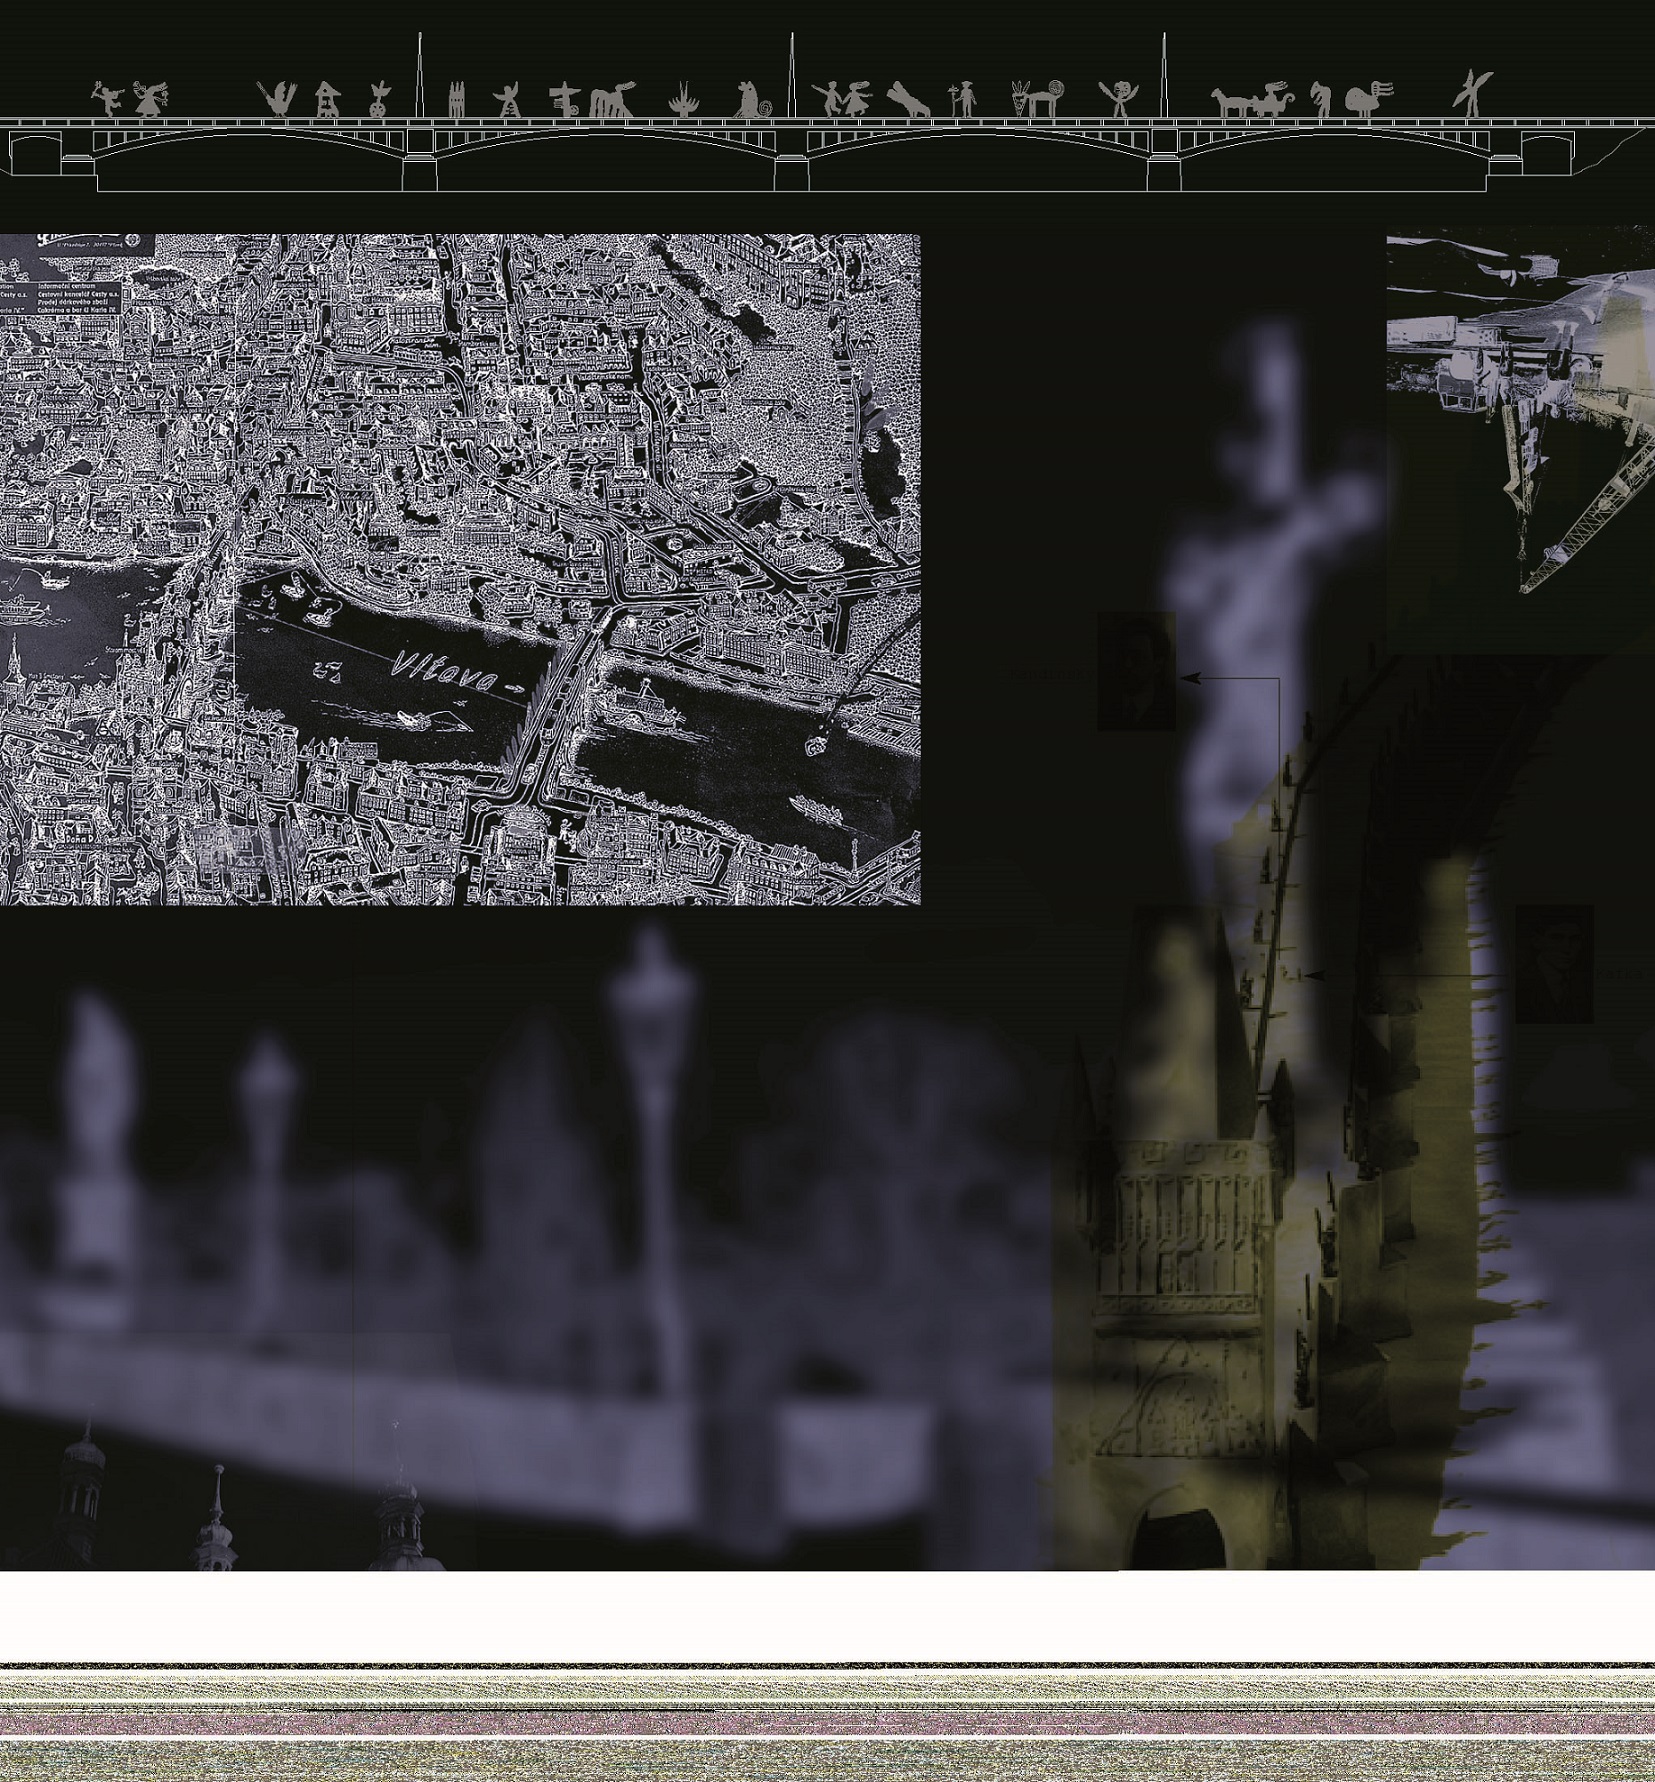This screenshot has width=1655, height=1782.
Task: Click the faint Kafka label
Action: pyautogui.click(x=1619, y=973)
